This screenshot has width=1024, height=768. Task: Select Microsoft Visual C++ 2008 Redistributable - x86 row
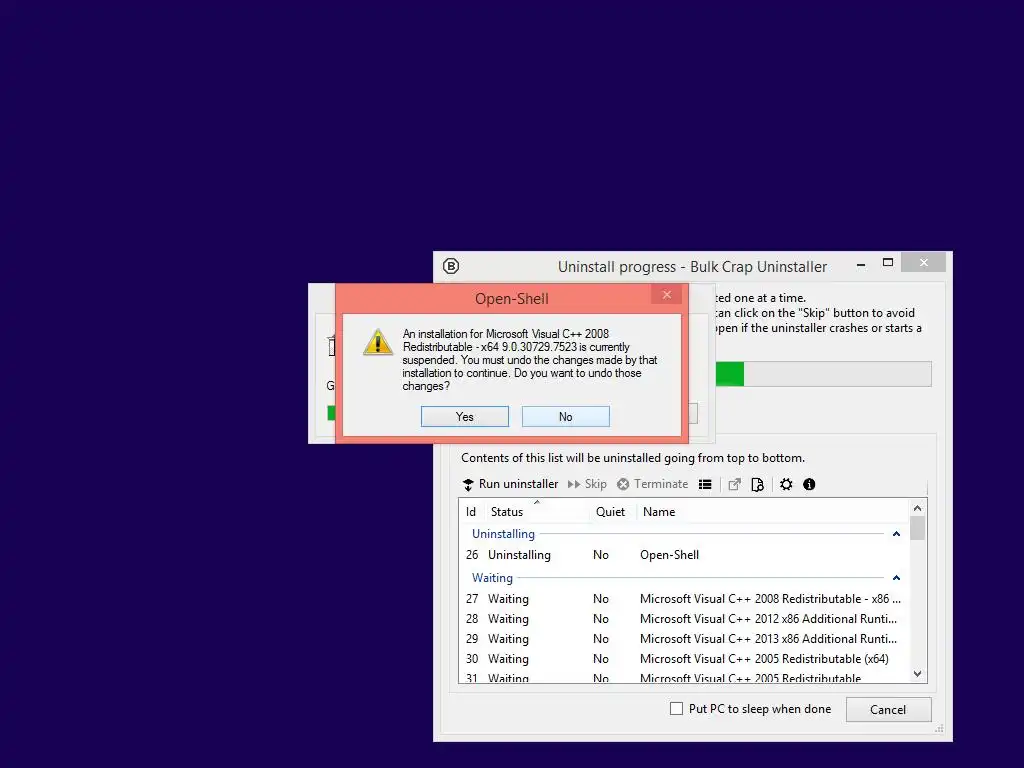(683, 599)
